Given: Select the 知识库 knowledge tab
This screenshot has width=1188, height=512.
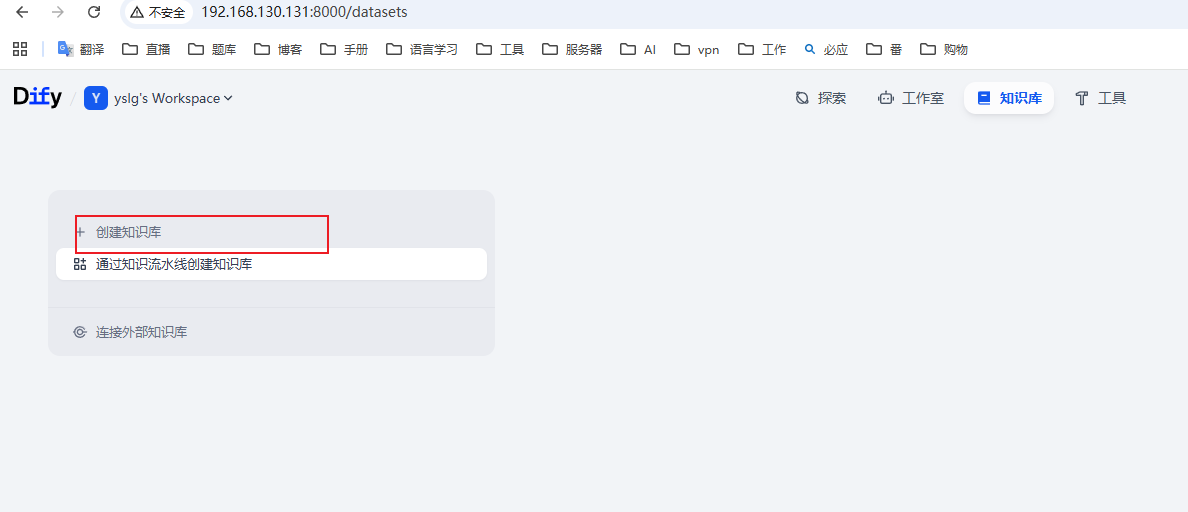Looking at the screenshot, I should (x=1008, y=98).
